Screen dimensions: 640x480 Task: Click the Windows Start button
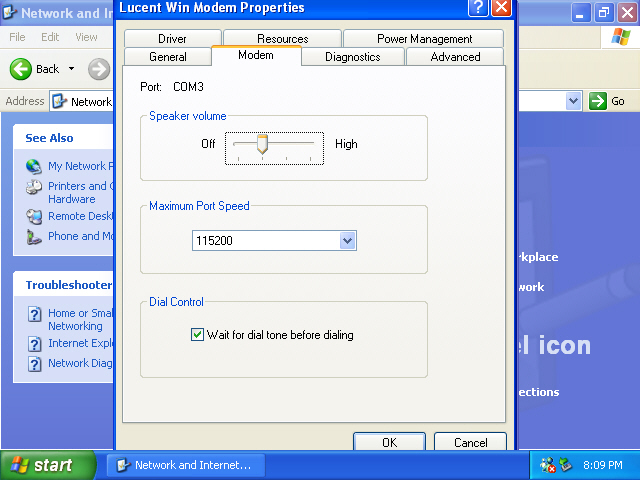48,465
